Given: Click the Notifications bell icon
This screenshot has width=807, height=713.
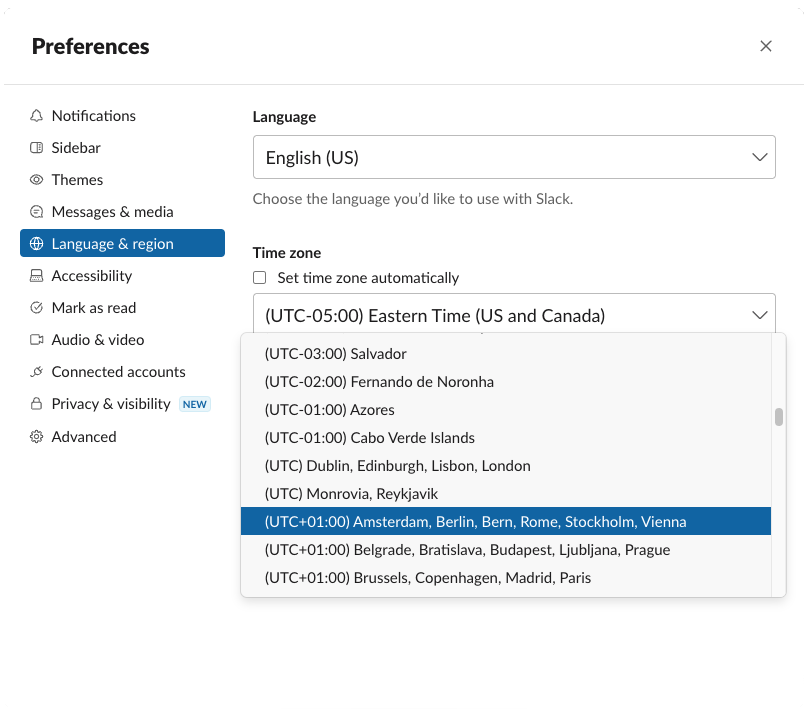Looking at the screenshot, I should point(37,116).
